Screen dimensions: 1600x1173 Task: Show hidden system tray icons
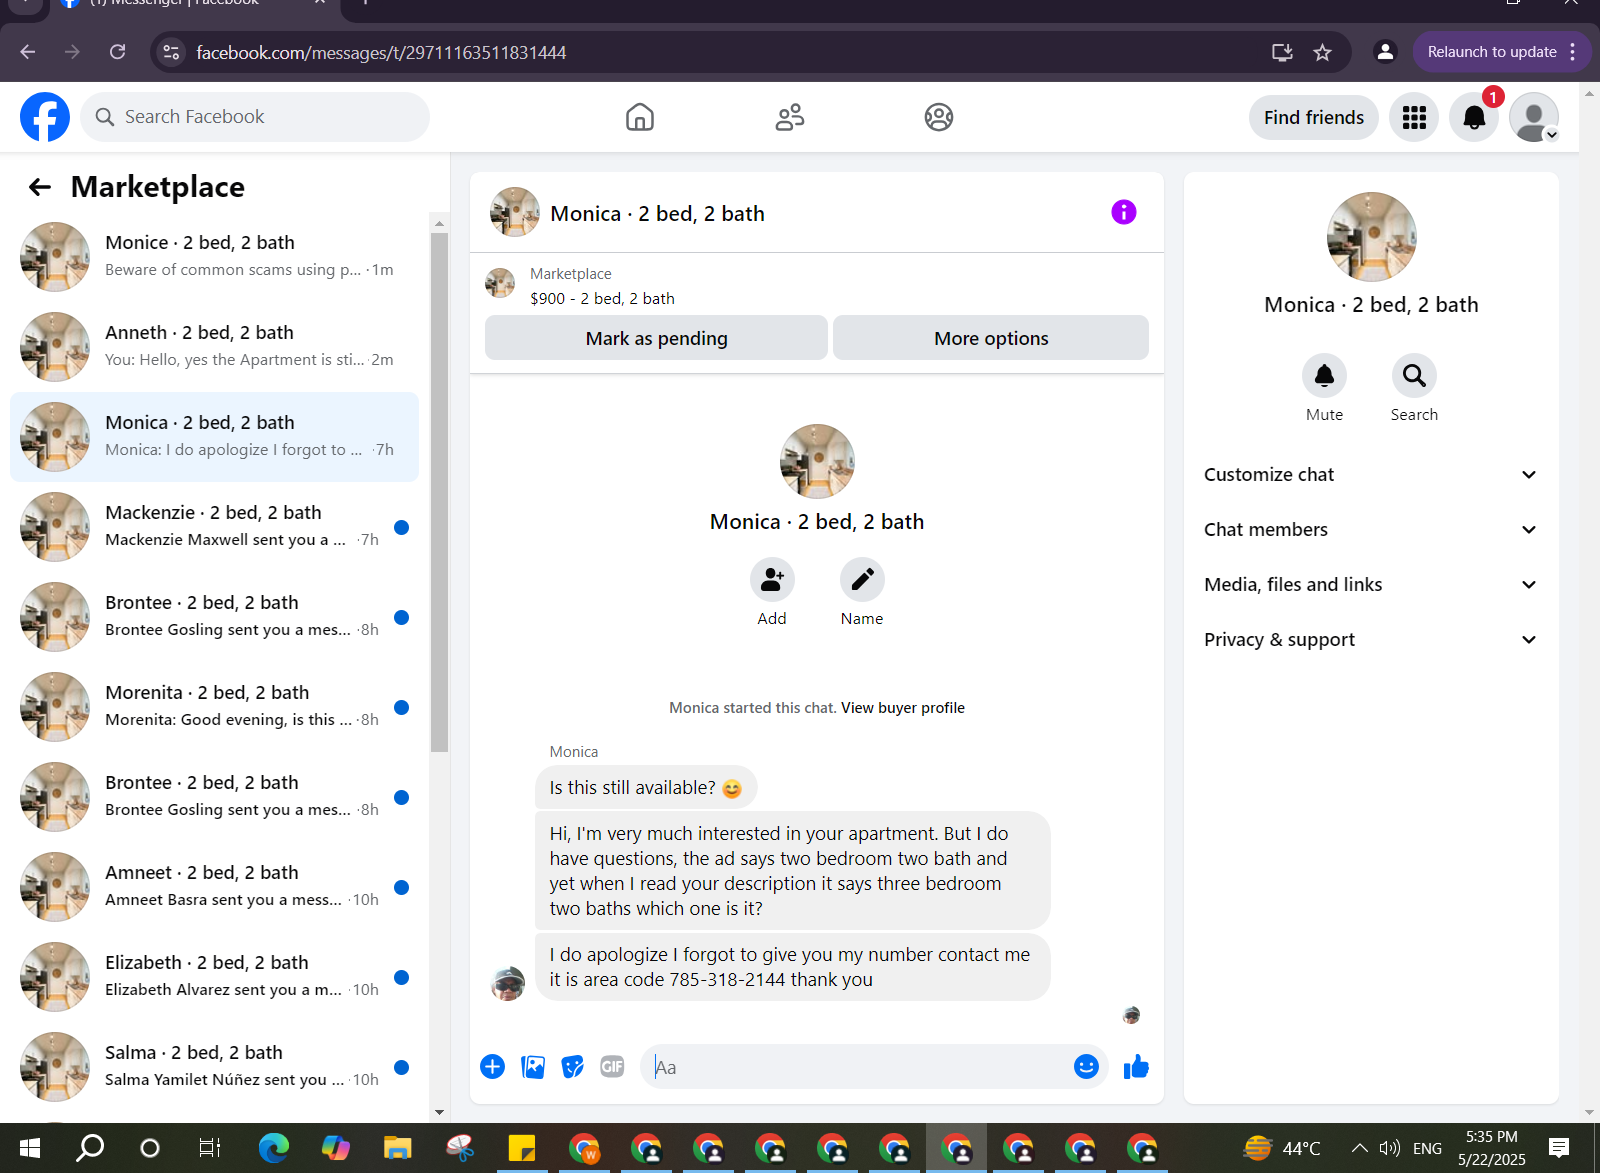point(1359,1148)
